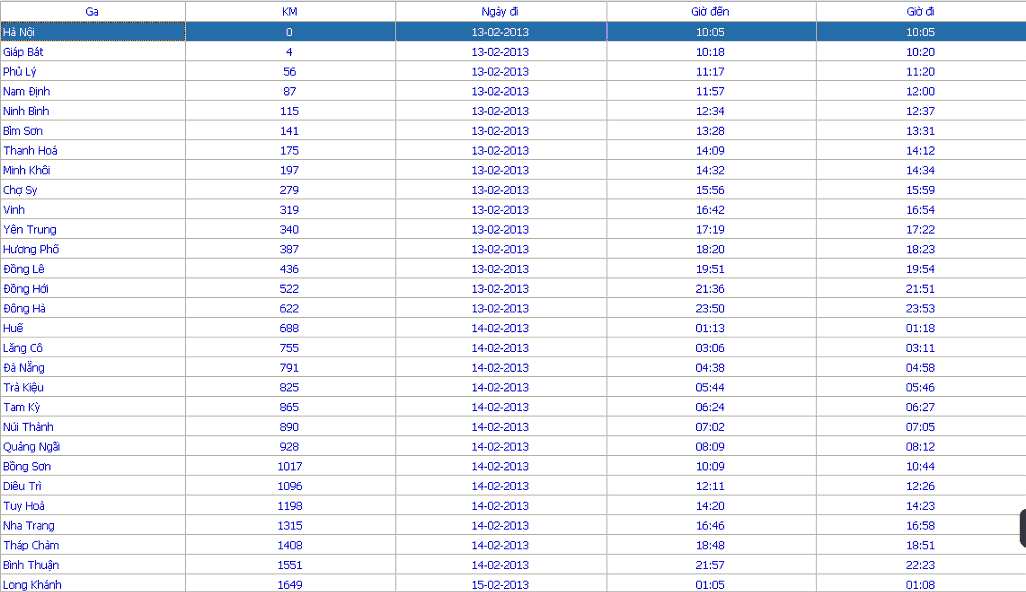
Task: Select the Đông Hà station cell
Action: [x=92, y=307]
